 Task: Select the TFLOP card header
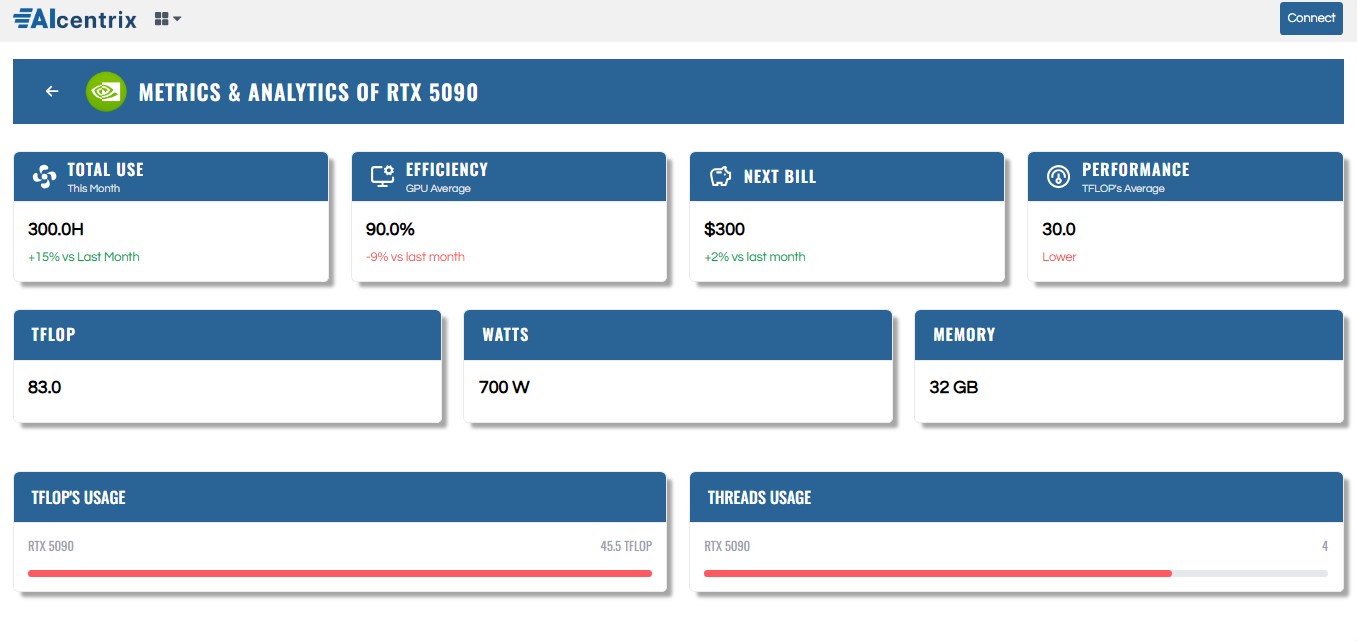[x=227, y=335]
